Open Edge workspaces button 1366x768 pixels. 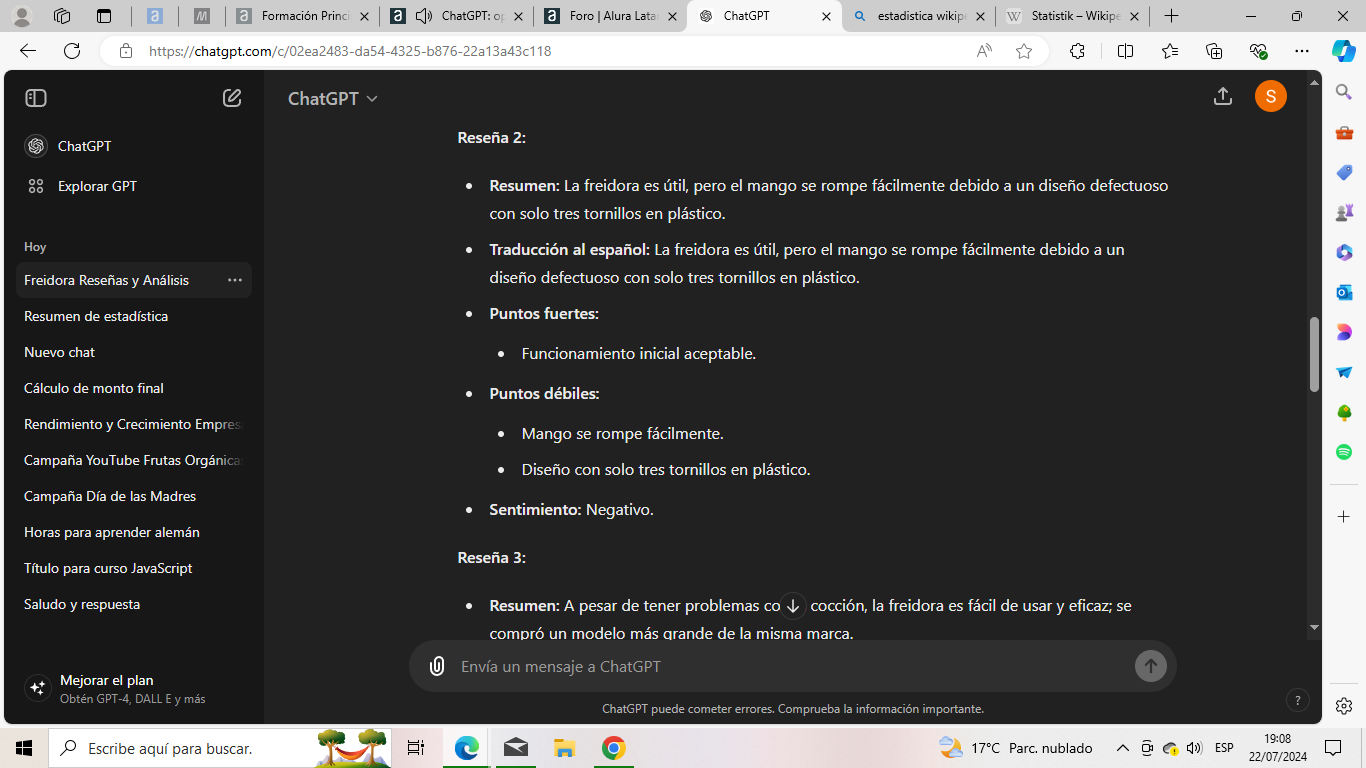(x=62, y=16)
